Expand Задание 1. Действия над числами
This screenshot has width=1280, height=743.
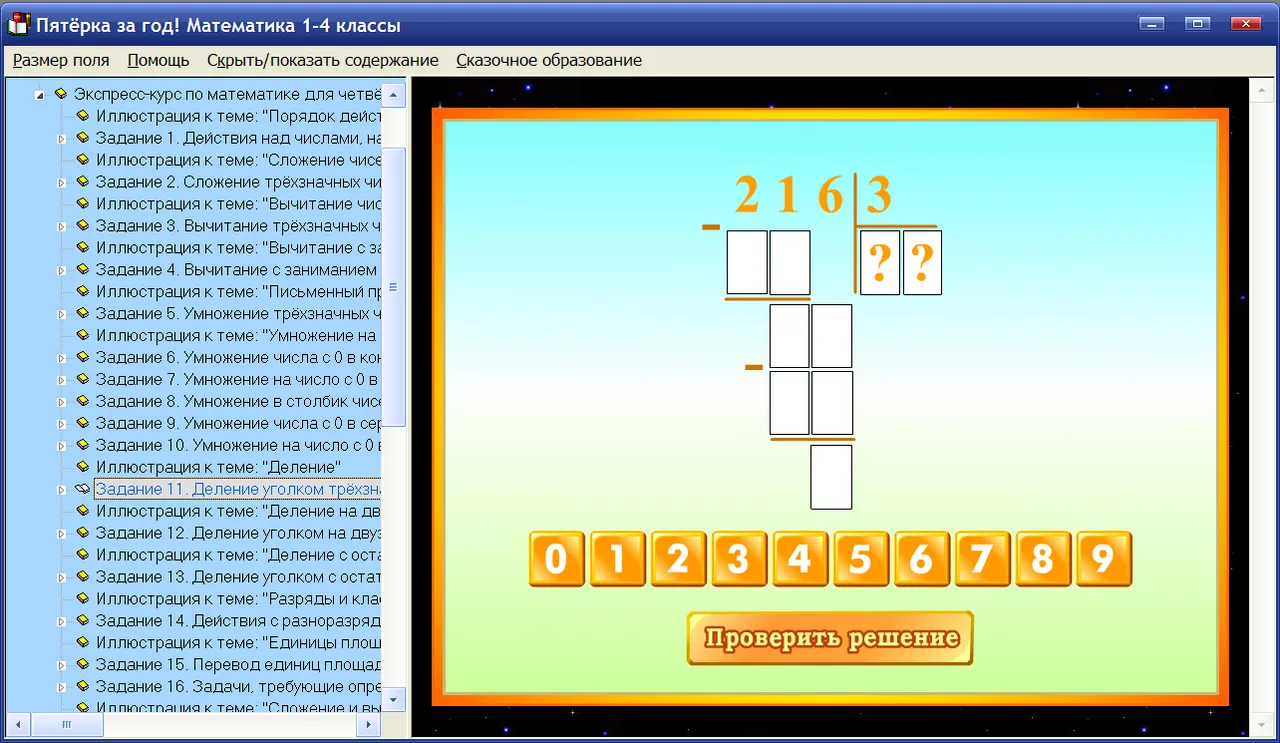(x=62, y=139)
